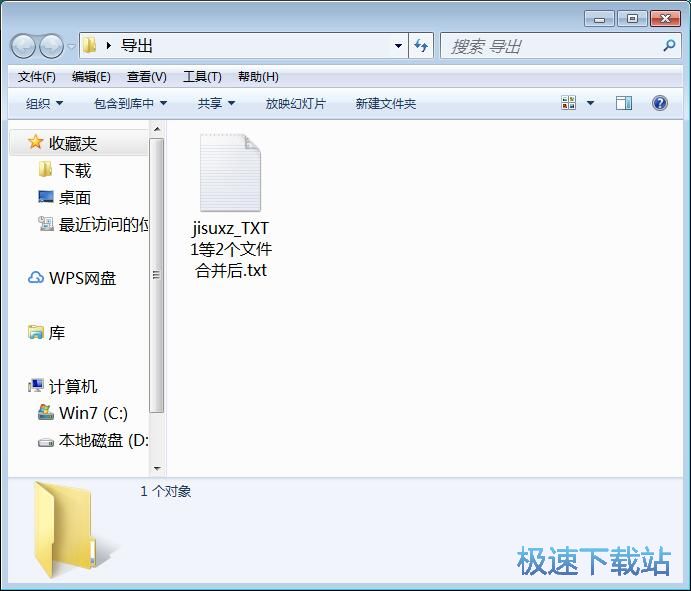Image resolution: width=691 pixels, height=591 pixels.
Task: Click the disk icon for D: drive
Action: [x=46, y=442]
